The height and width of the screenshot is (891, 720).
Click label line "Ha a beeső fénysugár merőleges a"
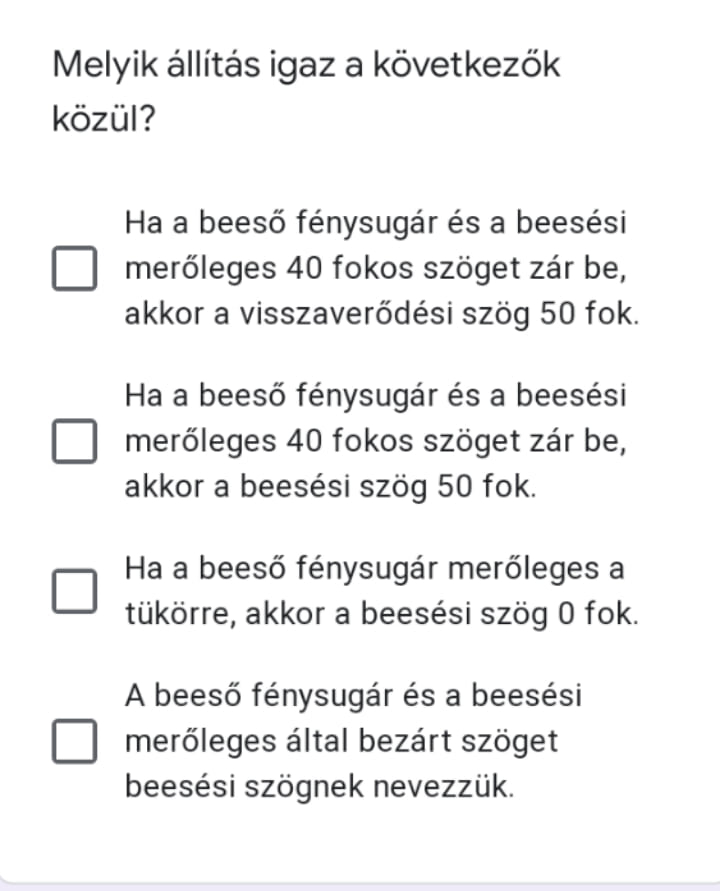point(374,569)
